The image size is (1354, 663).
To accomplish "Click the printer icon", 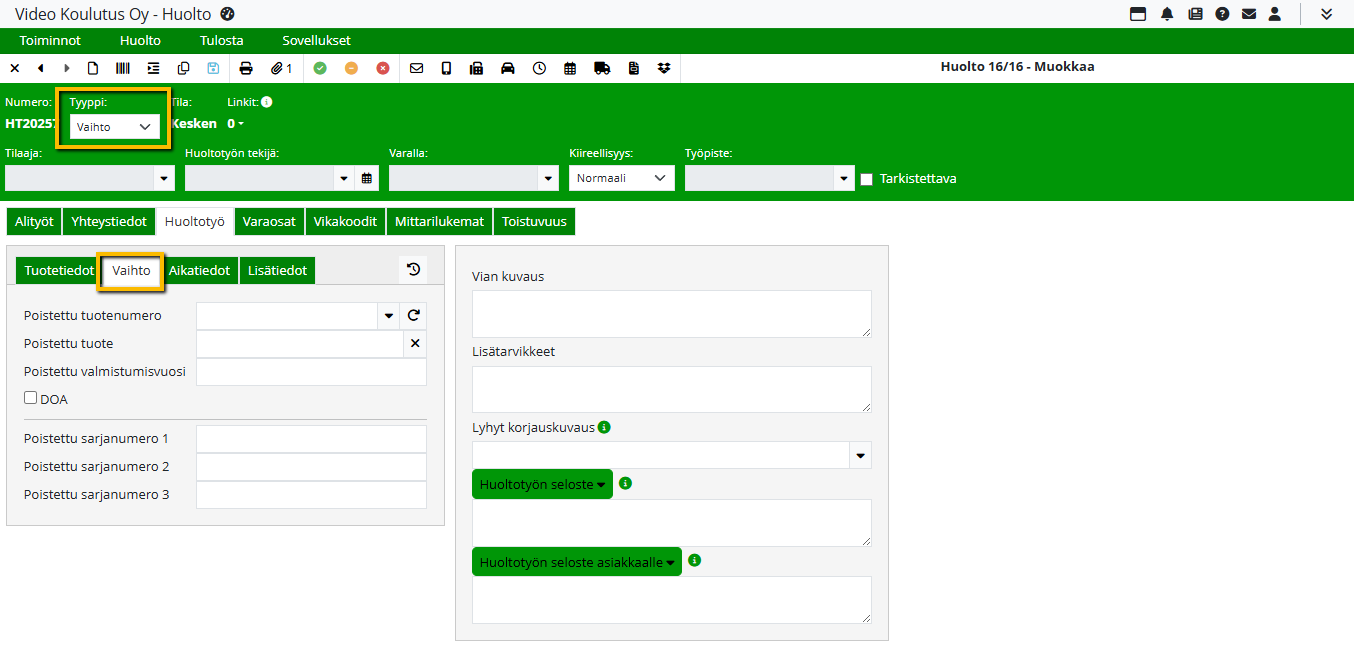I will tap(246, 68).
